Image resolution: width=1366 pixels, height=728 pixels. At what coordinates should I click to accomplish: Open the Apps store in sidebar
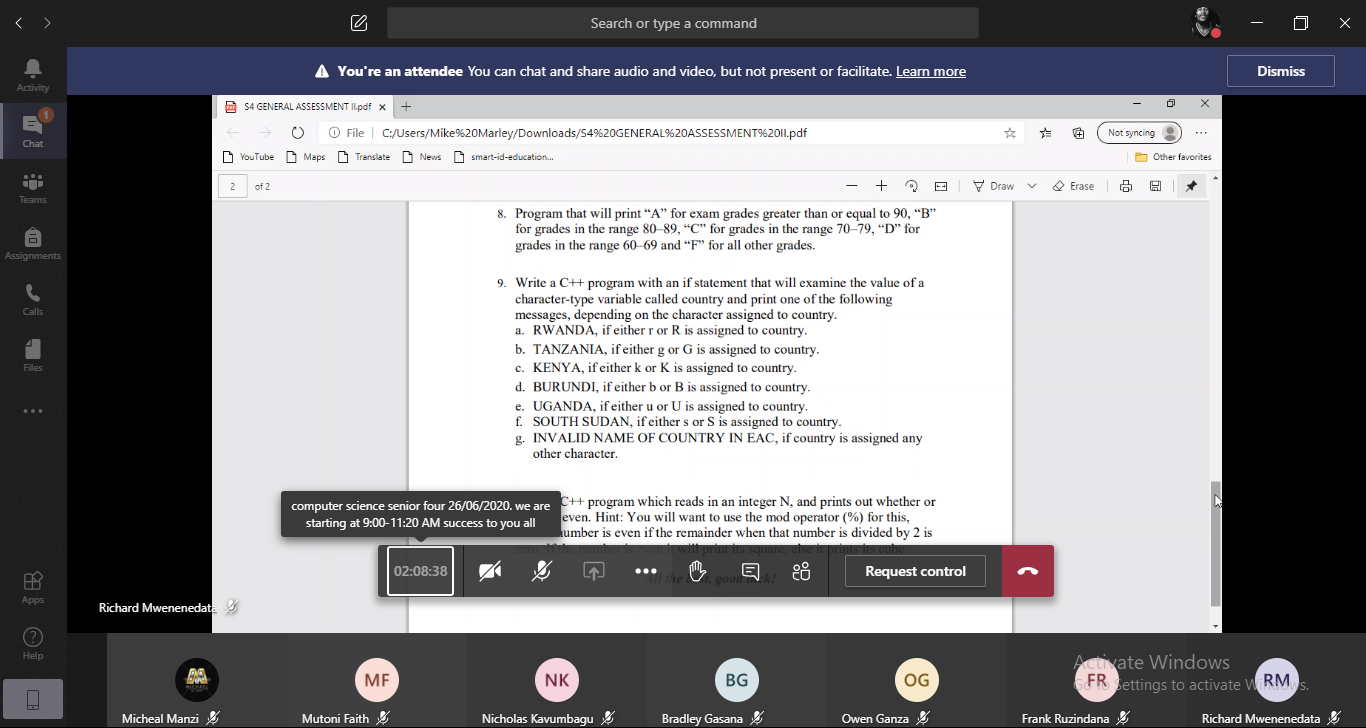click(x=33, y=587)
